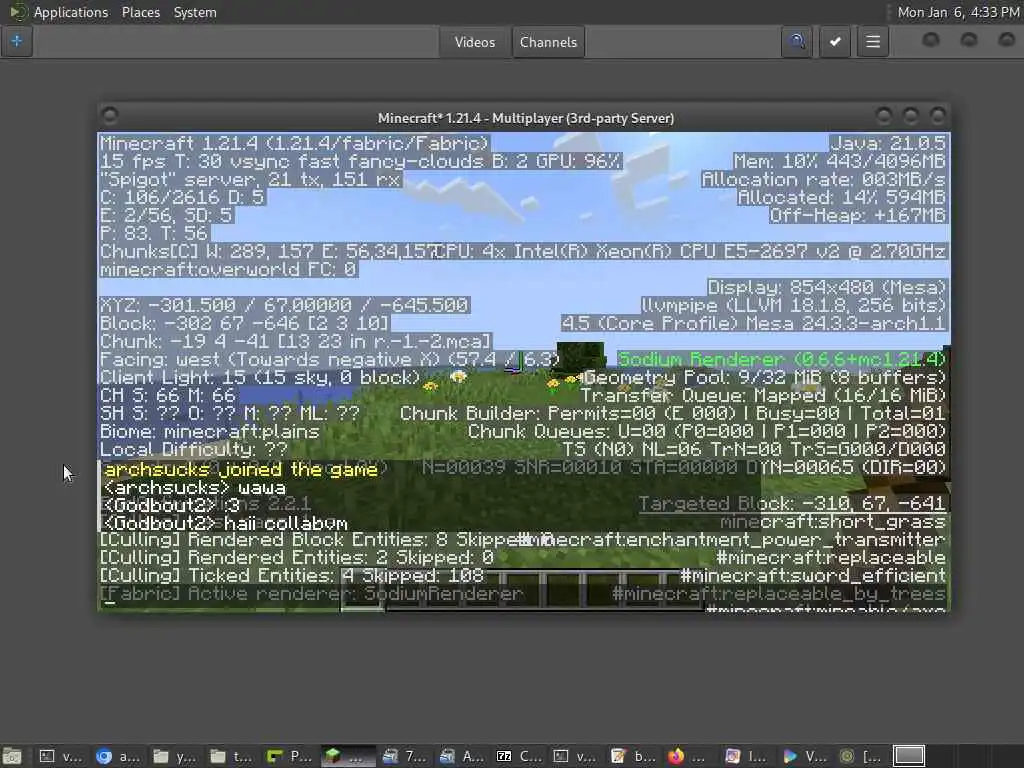
Task: Switch to the last taskbar entry labeled '[...'
Action: click(x=860, y=756)
